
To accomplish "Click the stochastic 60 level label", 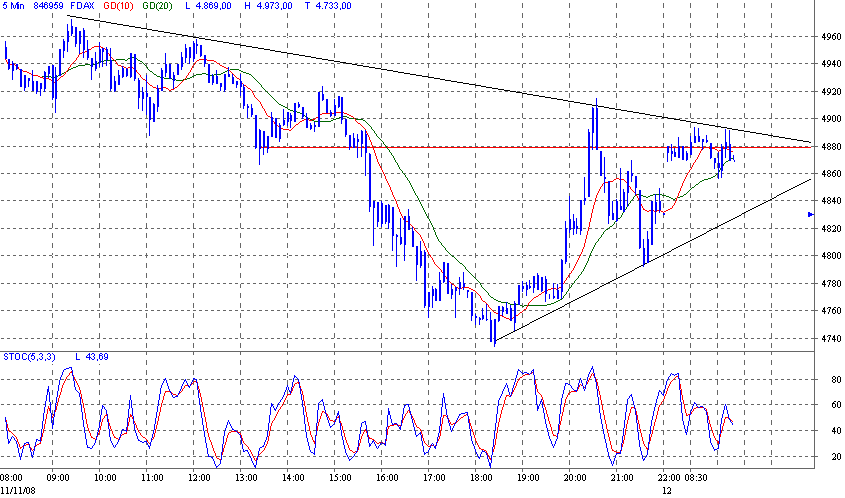I will click(836, 405).
